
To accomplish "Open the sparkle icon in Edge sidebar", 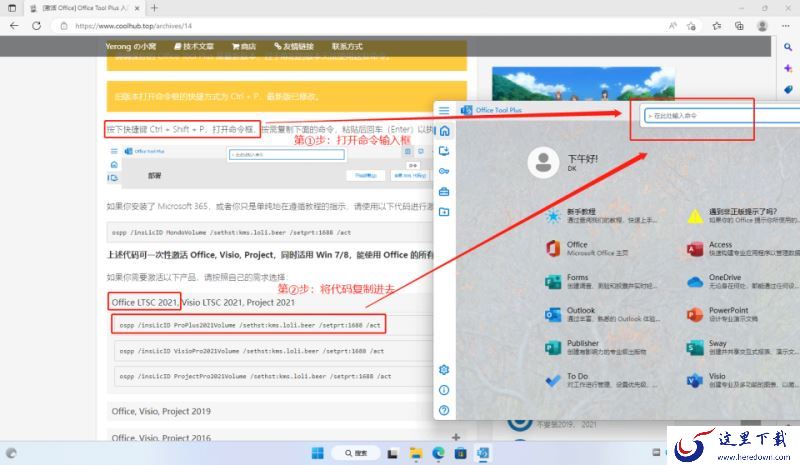I will 788,68.
